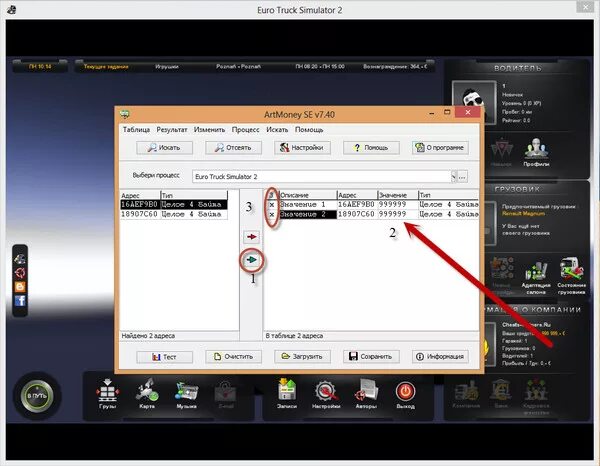600x466 pixels.
Task: Click the green arrow transfer-all button
Action: coord(252,260)
